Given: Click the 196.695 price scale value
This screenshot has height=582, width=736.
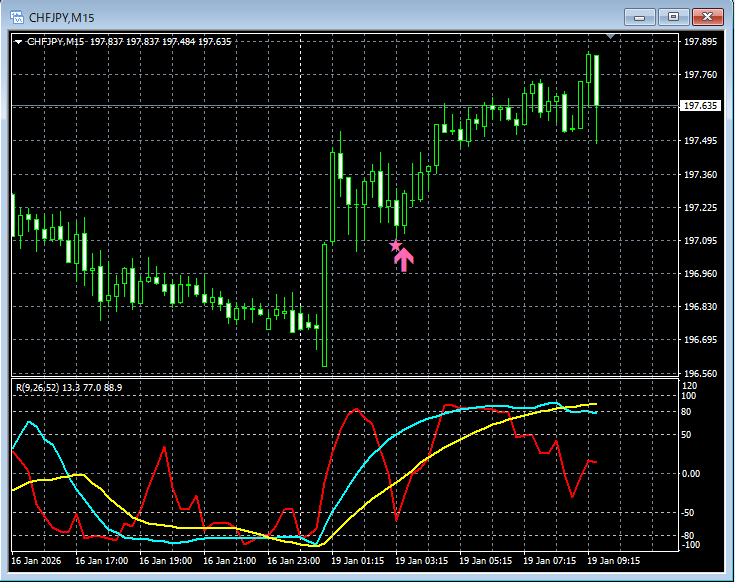Looking at the screenshot, I should click(x=700, y=339).
